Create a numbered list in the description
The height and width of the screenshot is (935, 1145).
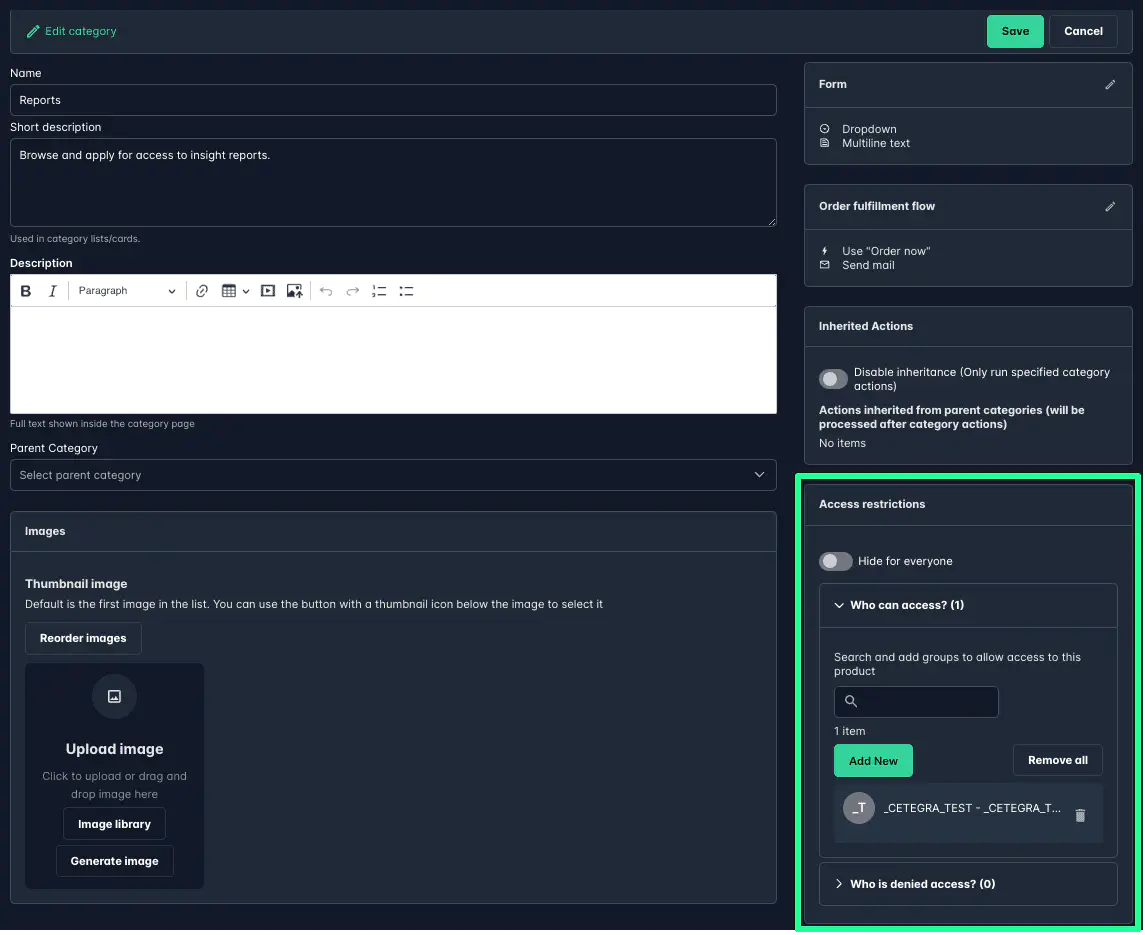pos(378,290)
